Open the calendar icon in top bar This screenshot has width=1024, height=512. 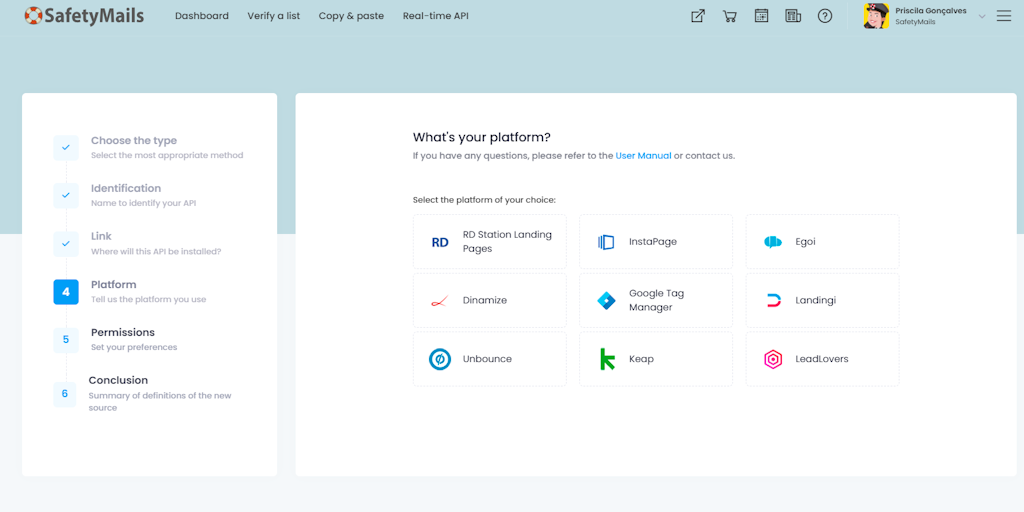[x=761, y=16]
